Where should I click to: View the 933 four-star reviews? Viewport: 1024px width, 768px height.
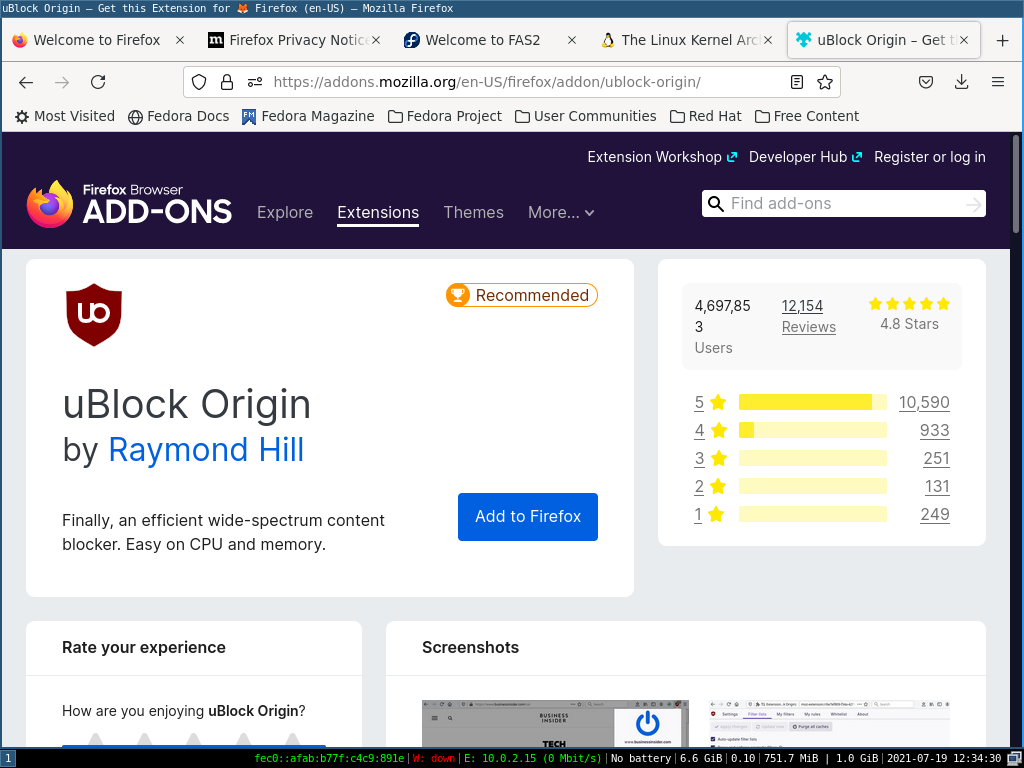click(x=935, y=430)
